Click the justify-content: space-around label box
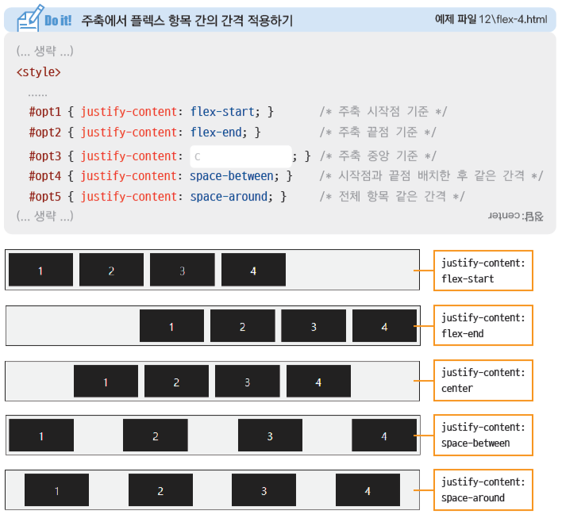The width and height of the screenshot is (562, 518). pos(483,490)
